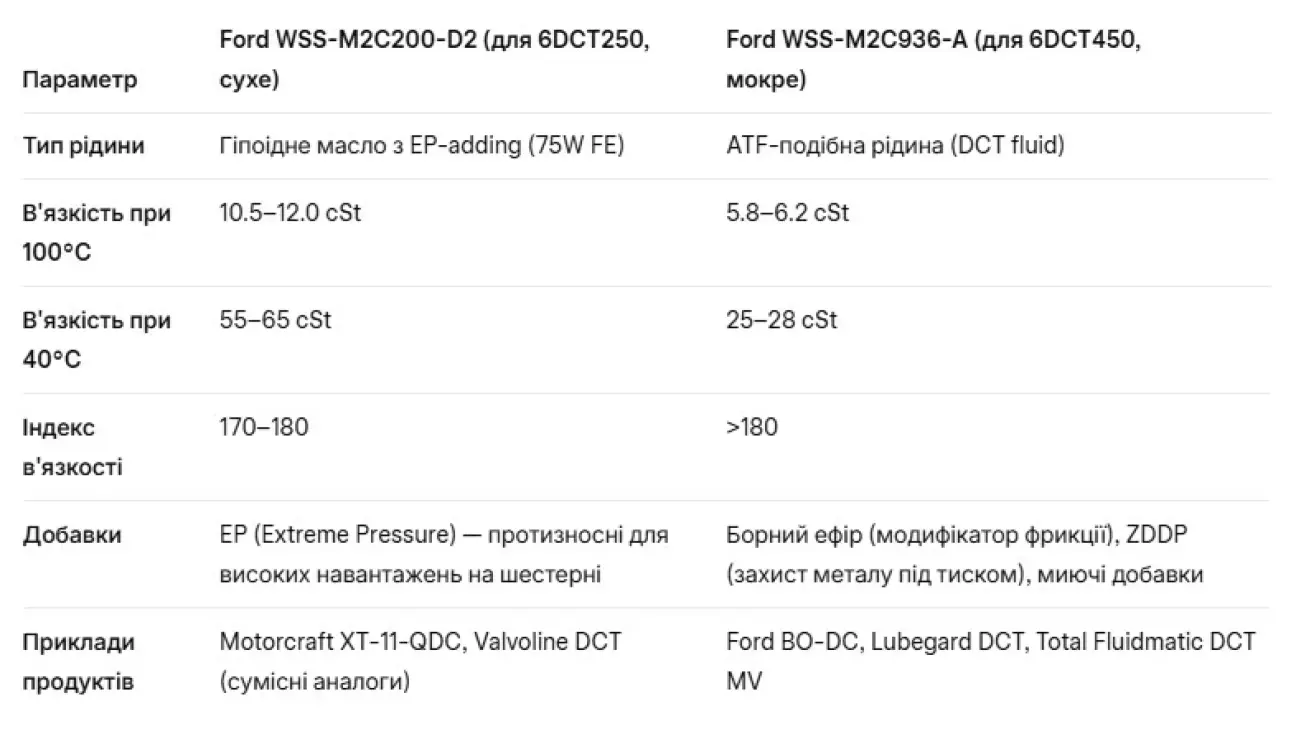Click the "170–180" viscosity index value
This screenshot has height=744, width=1296.
(264, 427)
